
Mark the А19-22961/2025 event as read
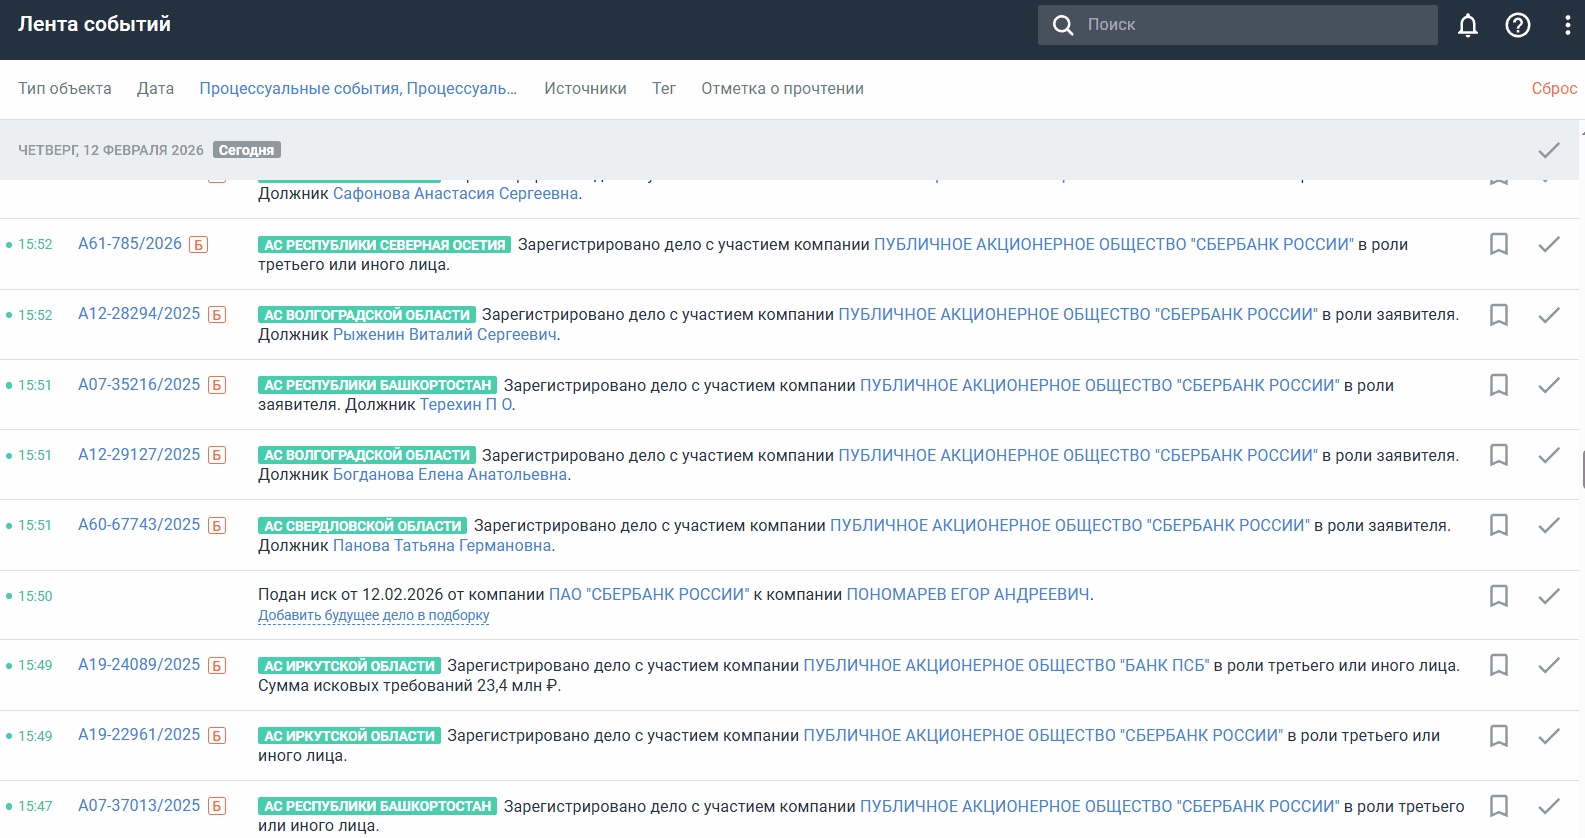[1548, 736]
